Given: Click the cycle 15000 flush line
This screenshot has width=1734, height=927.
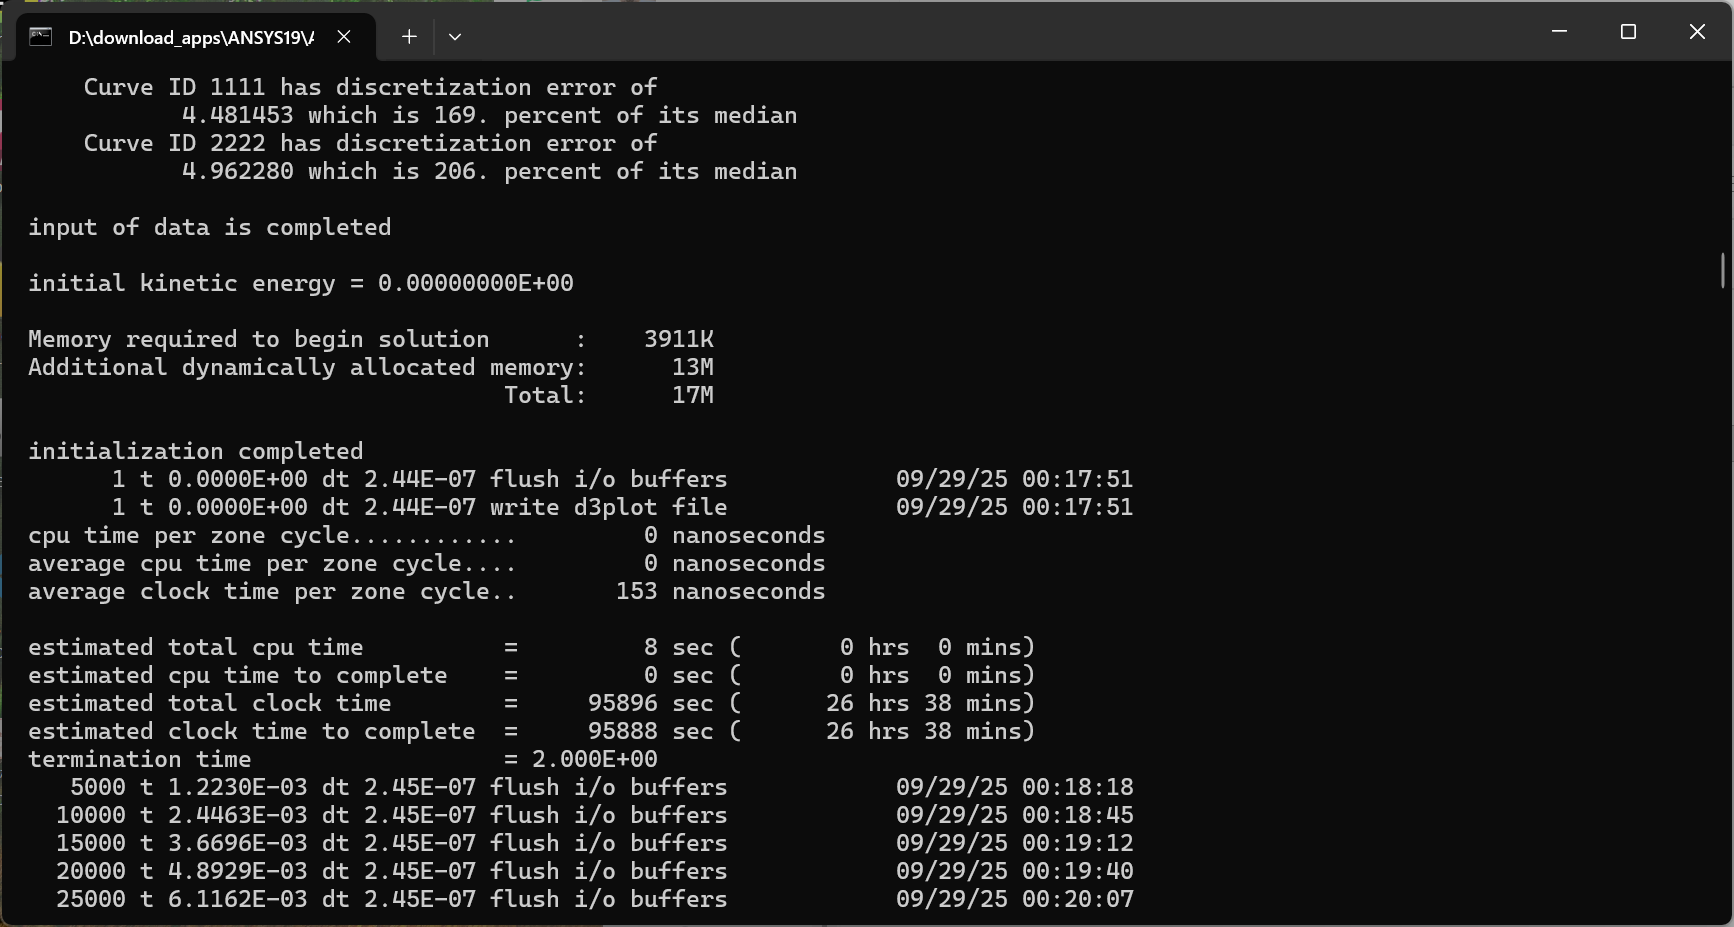Looking at the screenshot, I should 595,843.
